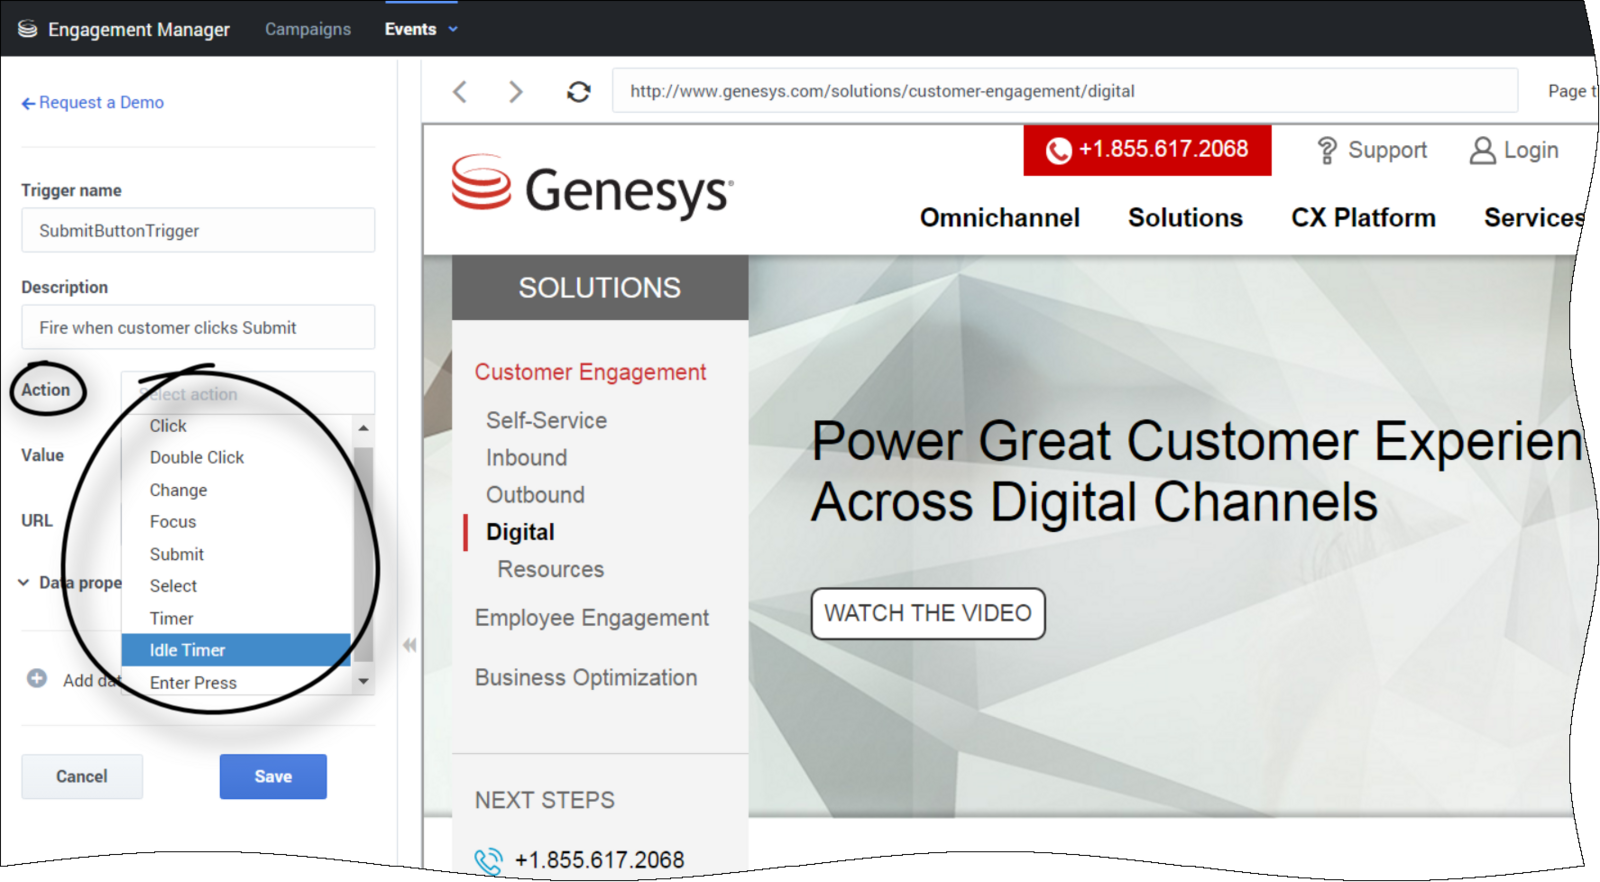This screenshot has width=1600, height=882.
Task: Click into Trigger name field
Action: [198, 230]
